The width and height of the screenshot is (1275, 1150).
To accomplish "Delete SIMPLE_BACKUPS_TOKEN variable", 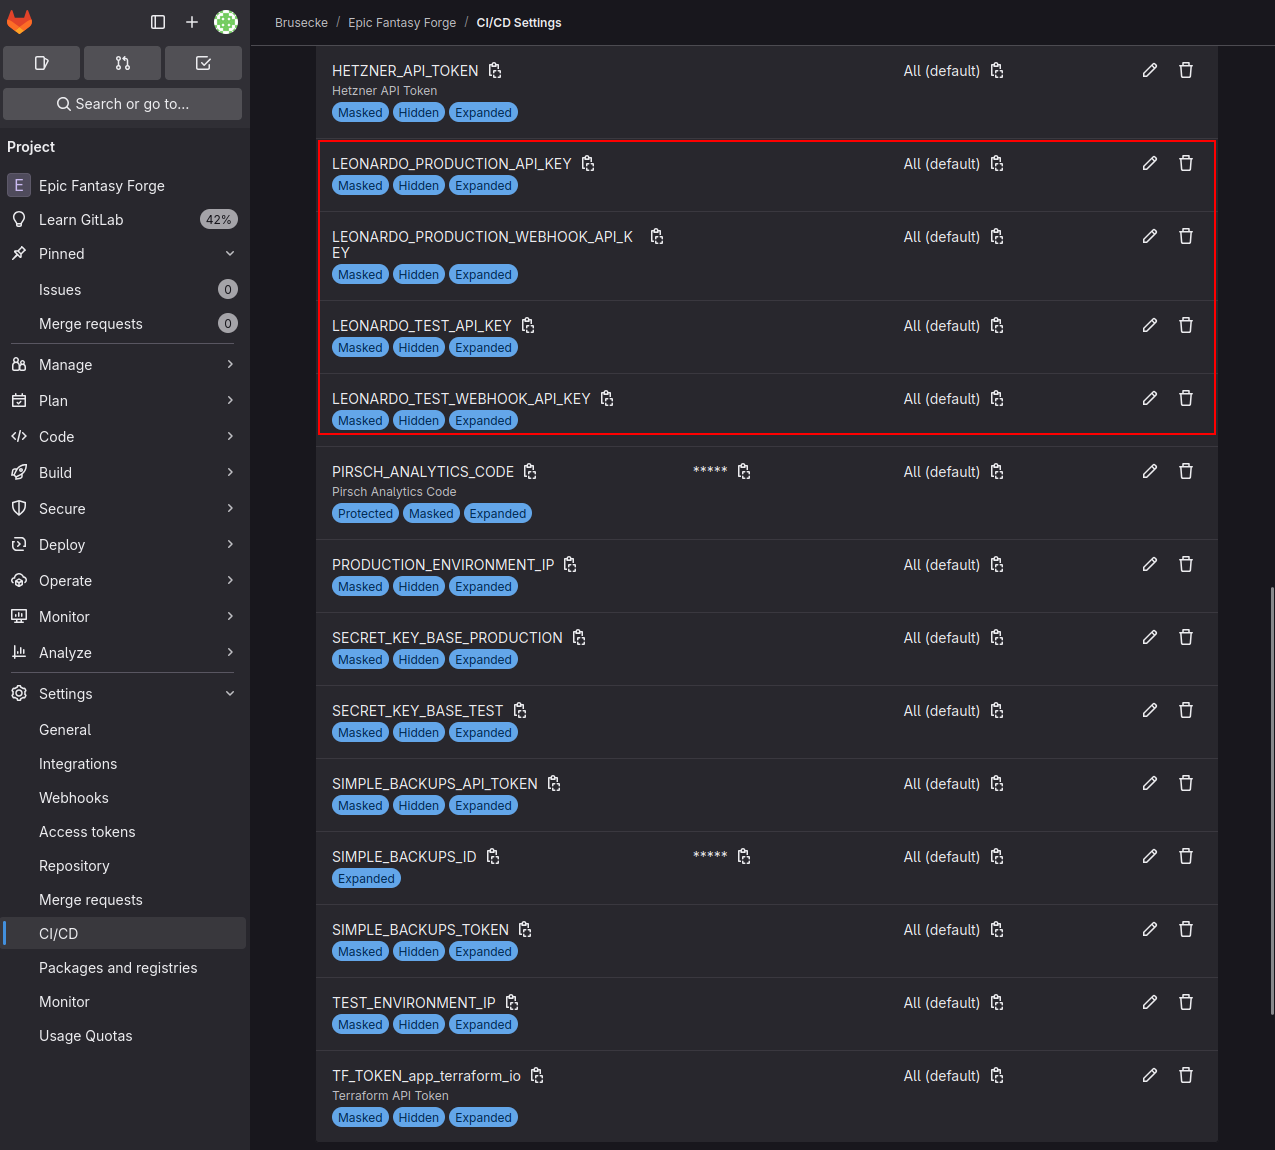I will coord(1186,929).
